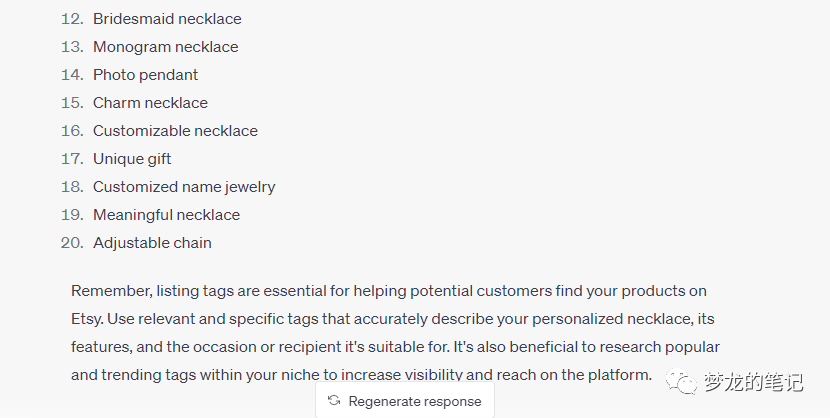Click the Meaningful necklace list entry

click(166, 215)
